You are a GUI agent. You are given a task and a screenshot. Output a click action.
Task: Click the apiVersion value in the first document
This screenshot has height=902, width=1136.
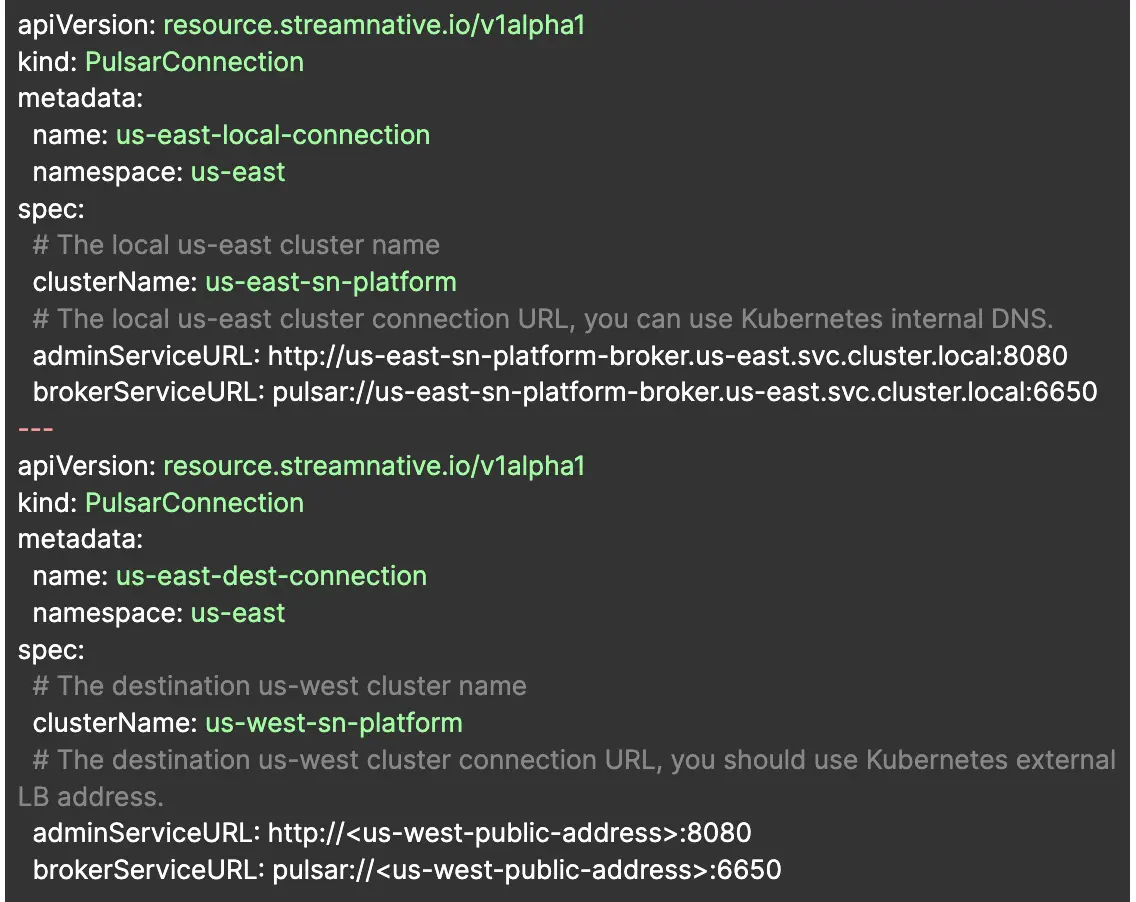coord(374,25)
